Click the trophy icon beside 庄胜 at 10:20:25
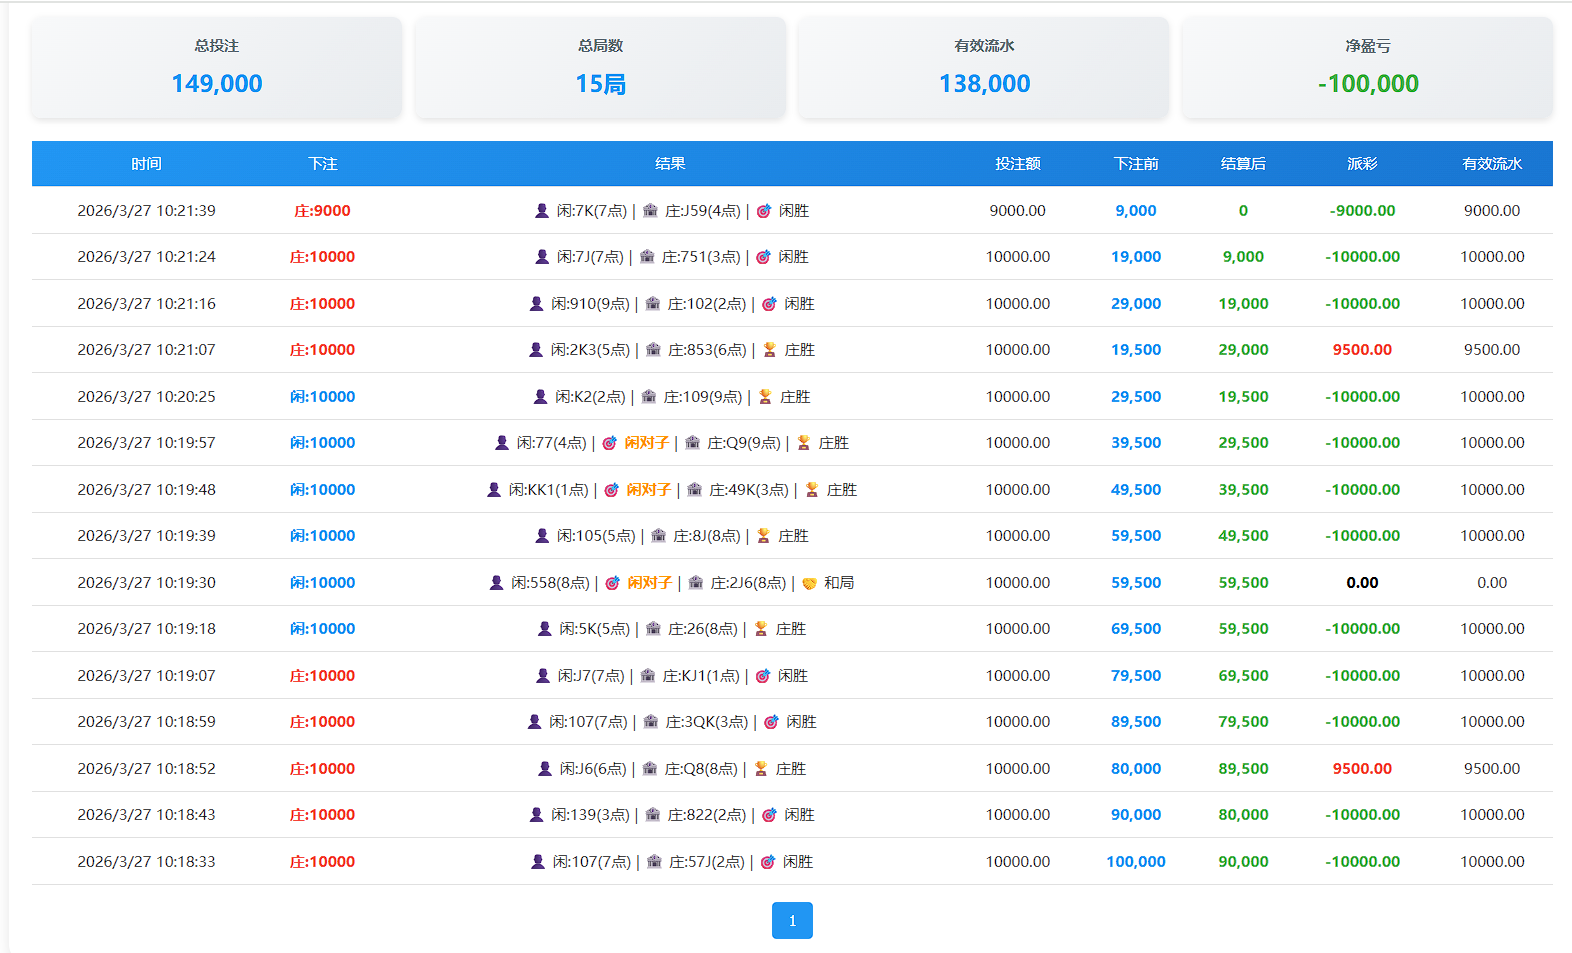The image size is (1572, 953). click(765, 397)
